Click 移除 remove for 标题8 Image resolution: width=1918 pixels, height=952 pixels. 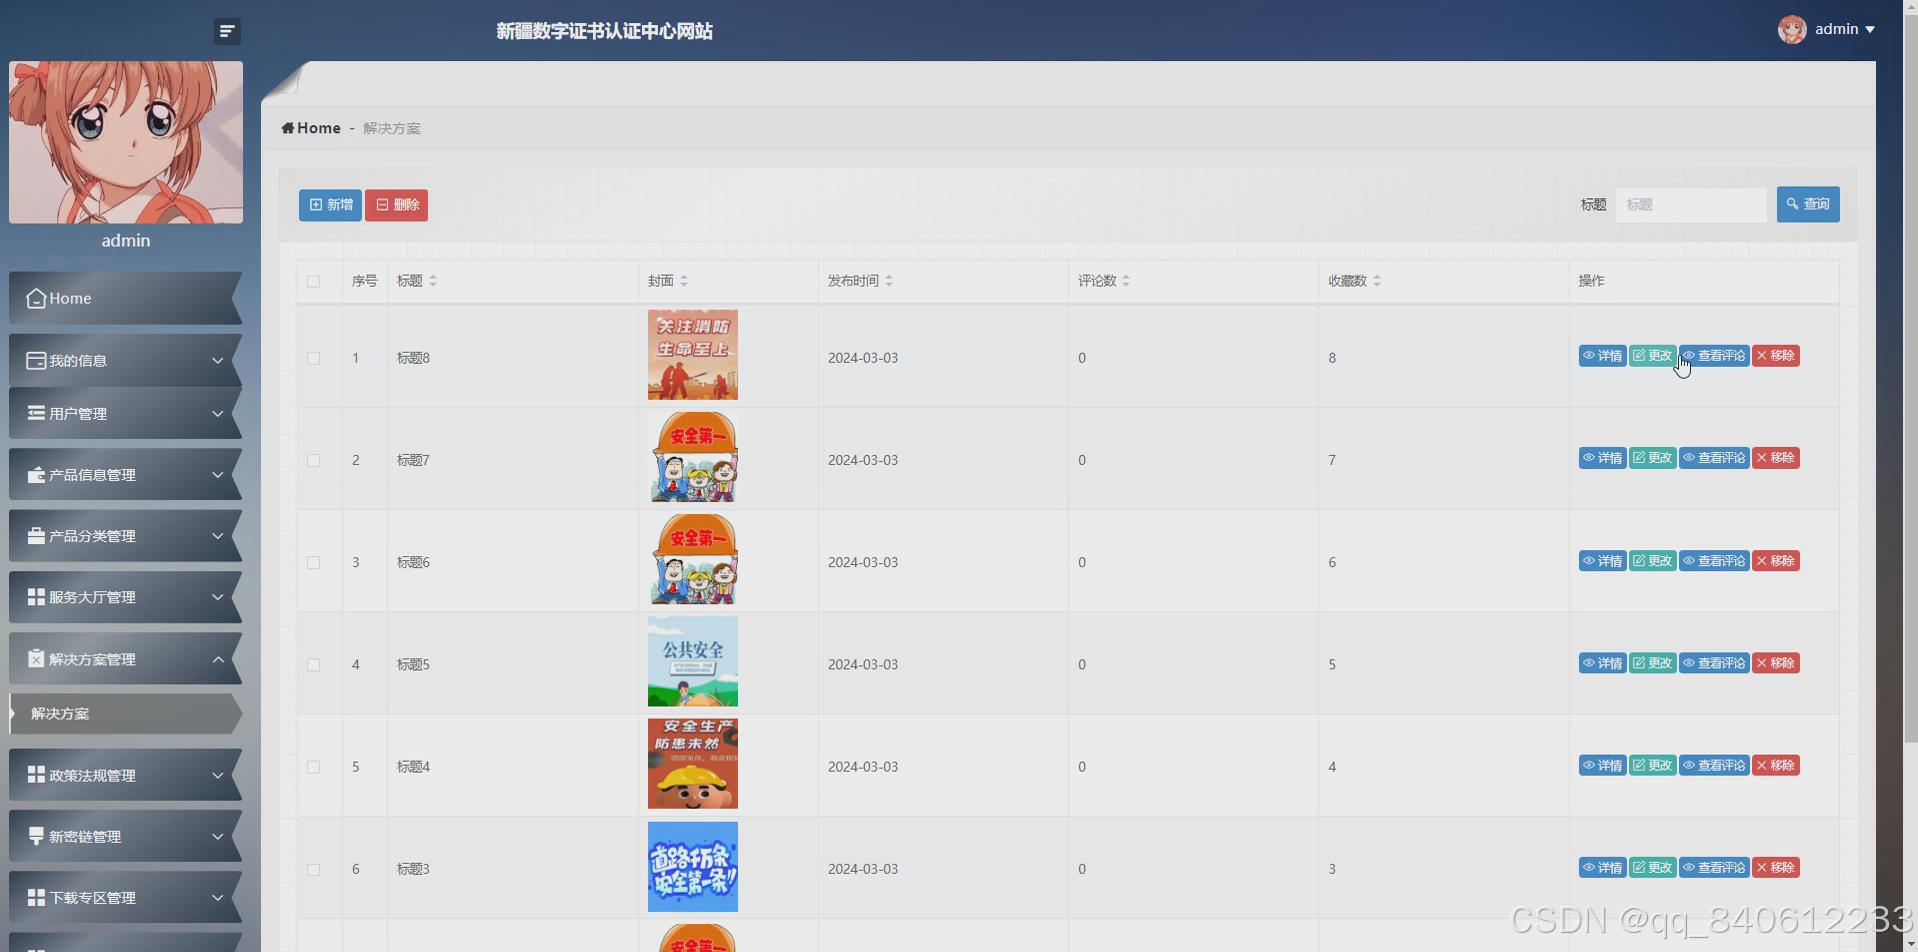pos(1775,356)
